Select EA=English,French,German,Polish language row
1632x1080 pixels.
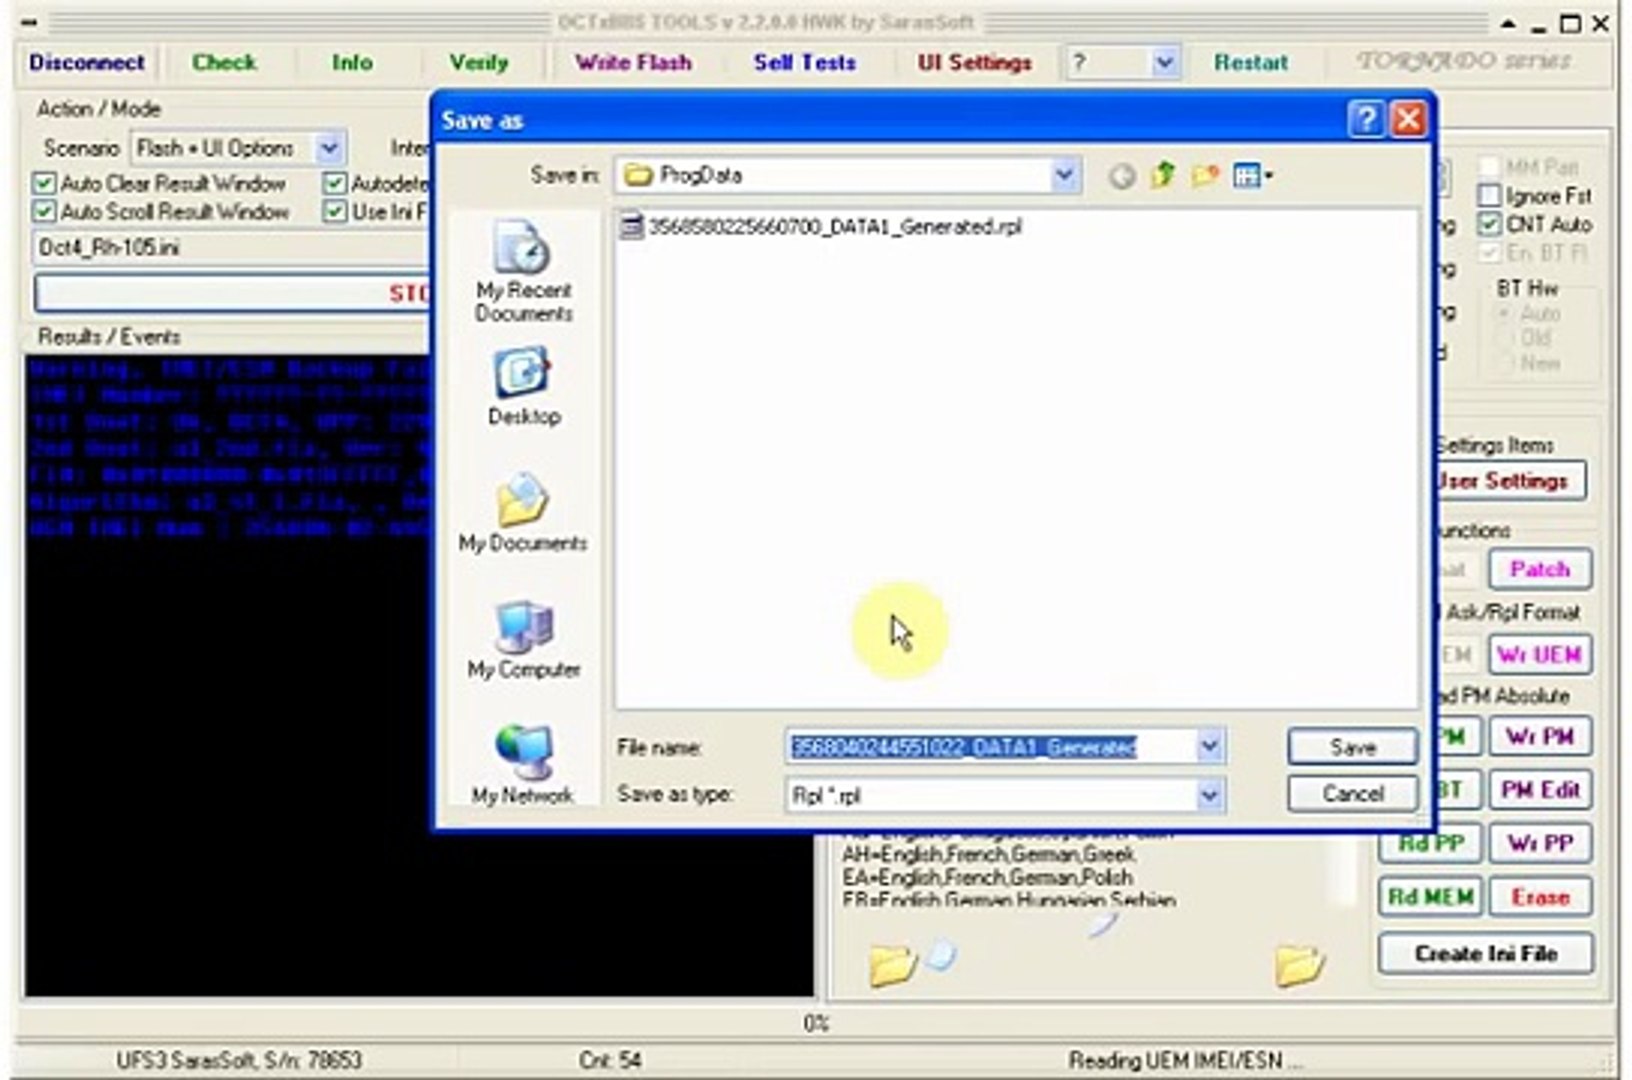[987, 878]
